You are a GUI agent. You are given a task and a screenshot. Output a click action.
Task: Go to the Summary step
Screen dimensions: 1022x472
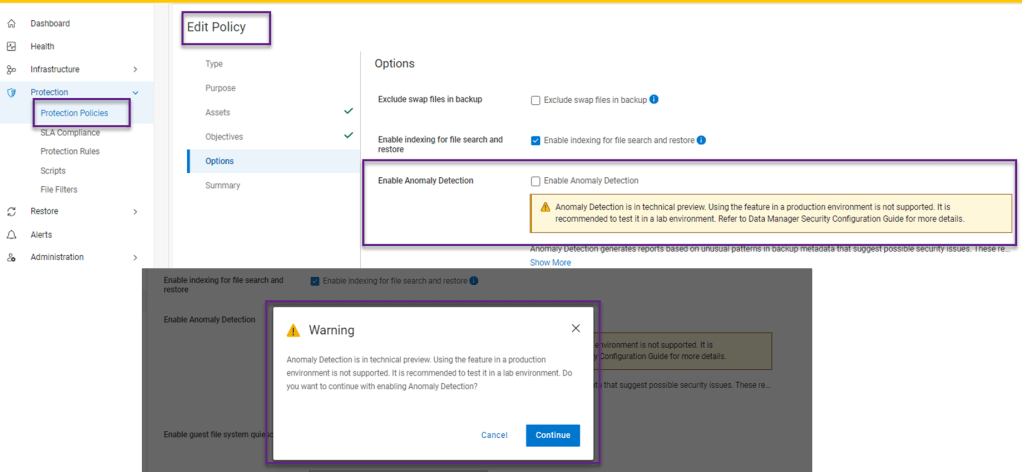[x=222, y=185]
